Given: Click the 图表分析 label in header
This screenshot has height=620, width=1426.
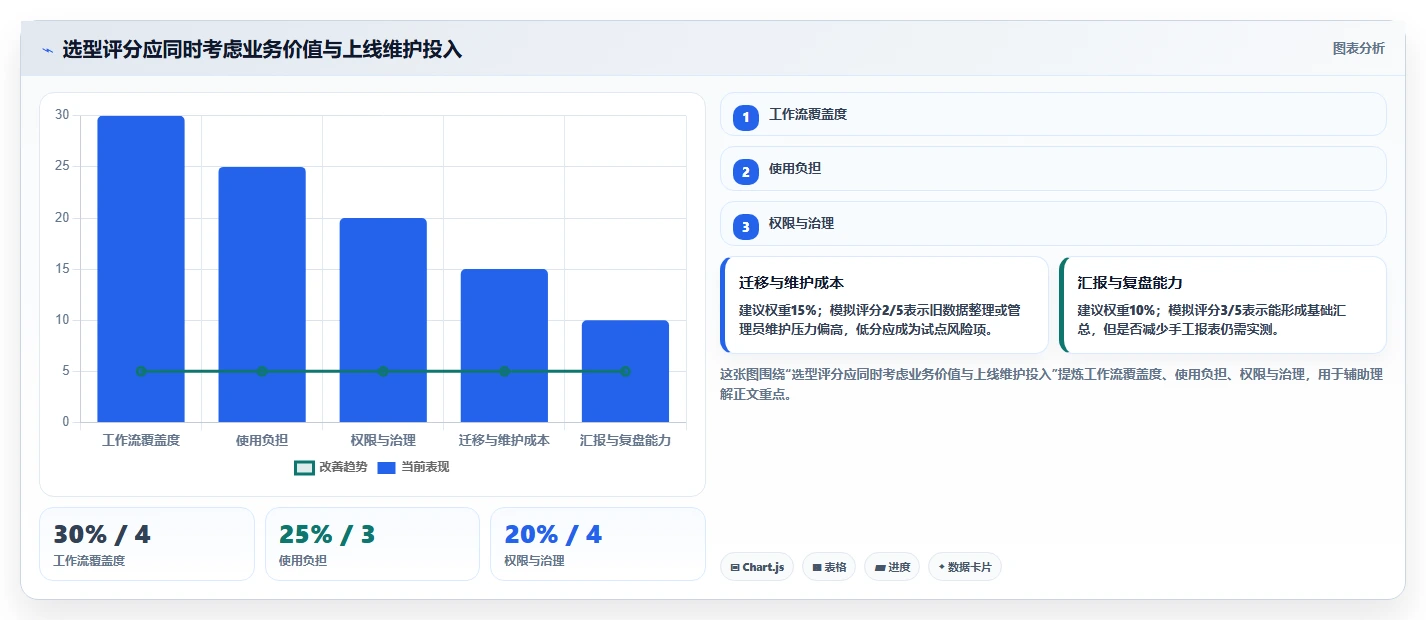Looking at the screenshot, I should 1358,48.
